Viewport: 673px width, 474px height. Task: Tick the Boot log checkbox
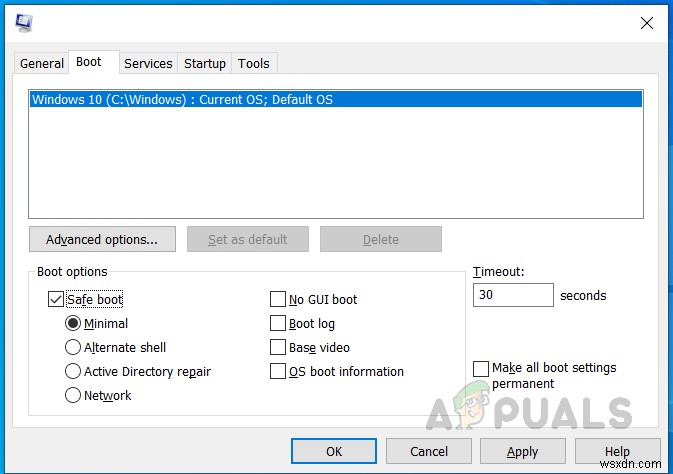click(278, 323)
